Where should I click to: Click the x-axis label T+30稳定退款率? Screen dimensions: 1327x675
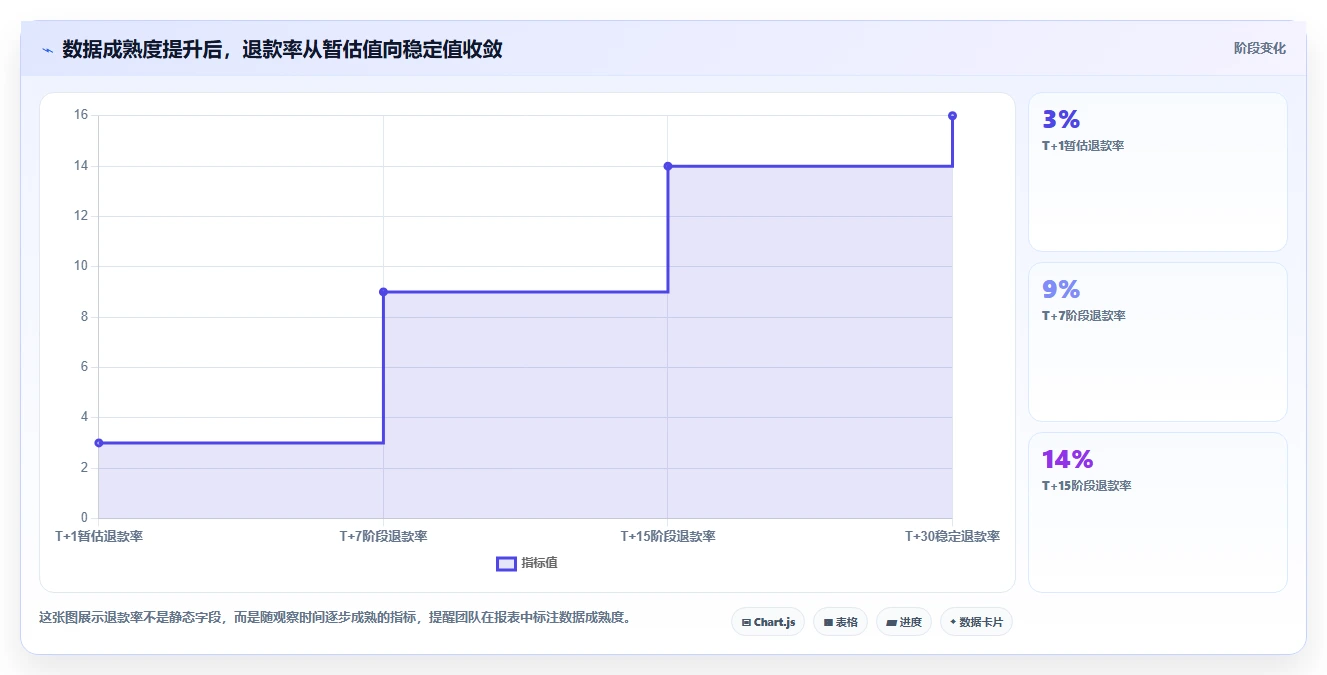pos(952,536)
